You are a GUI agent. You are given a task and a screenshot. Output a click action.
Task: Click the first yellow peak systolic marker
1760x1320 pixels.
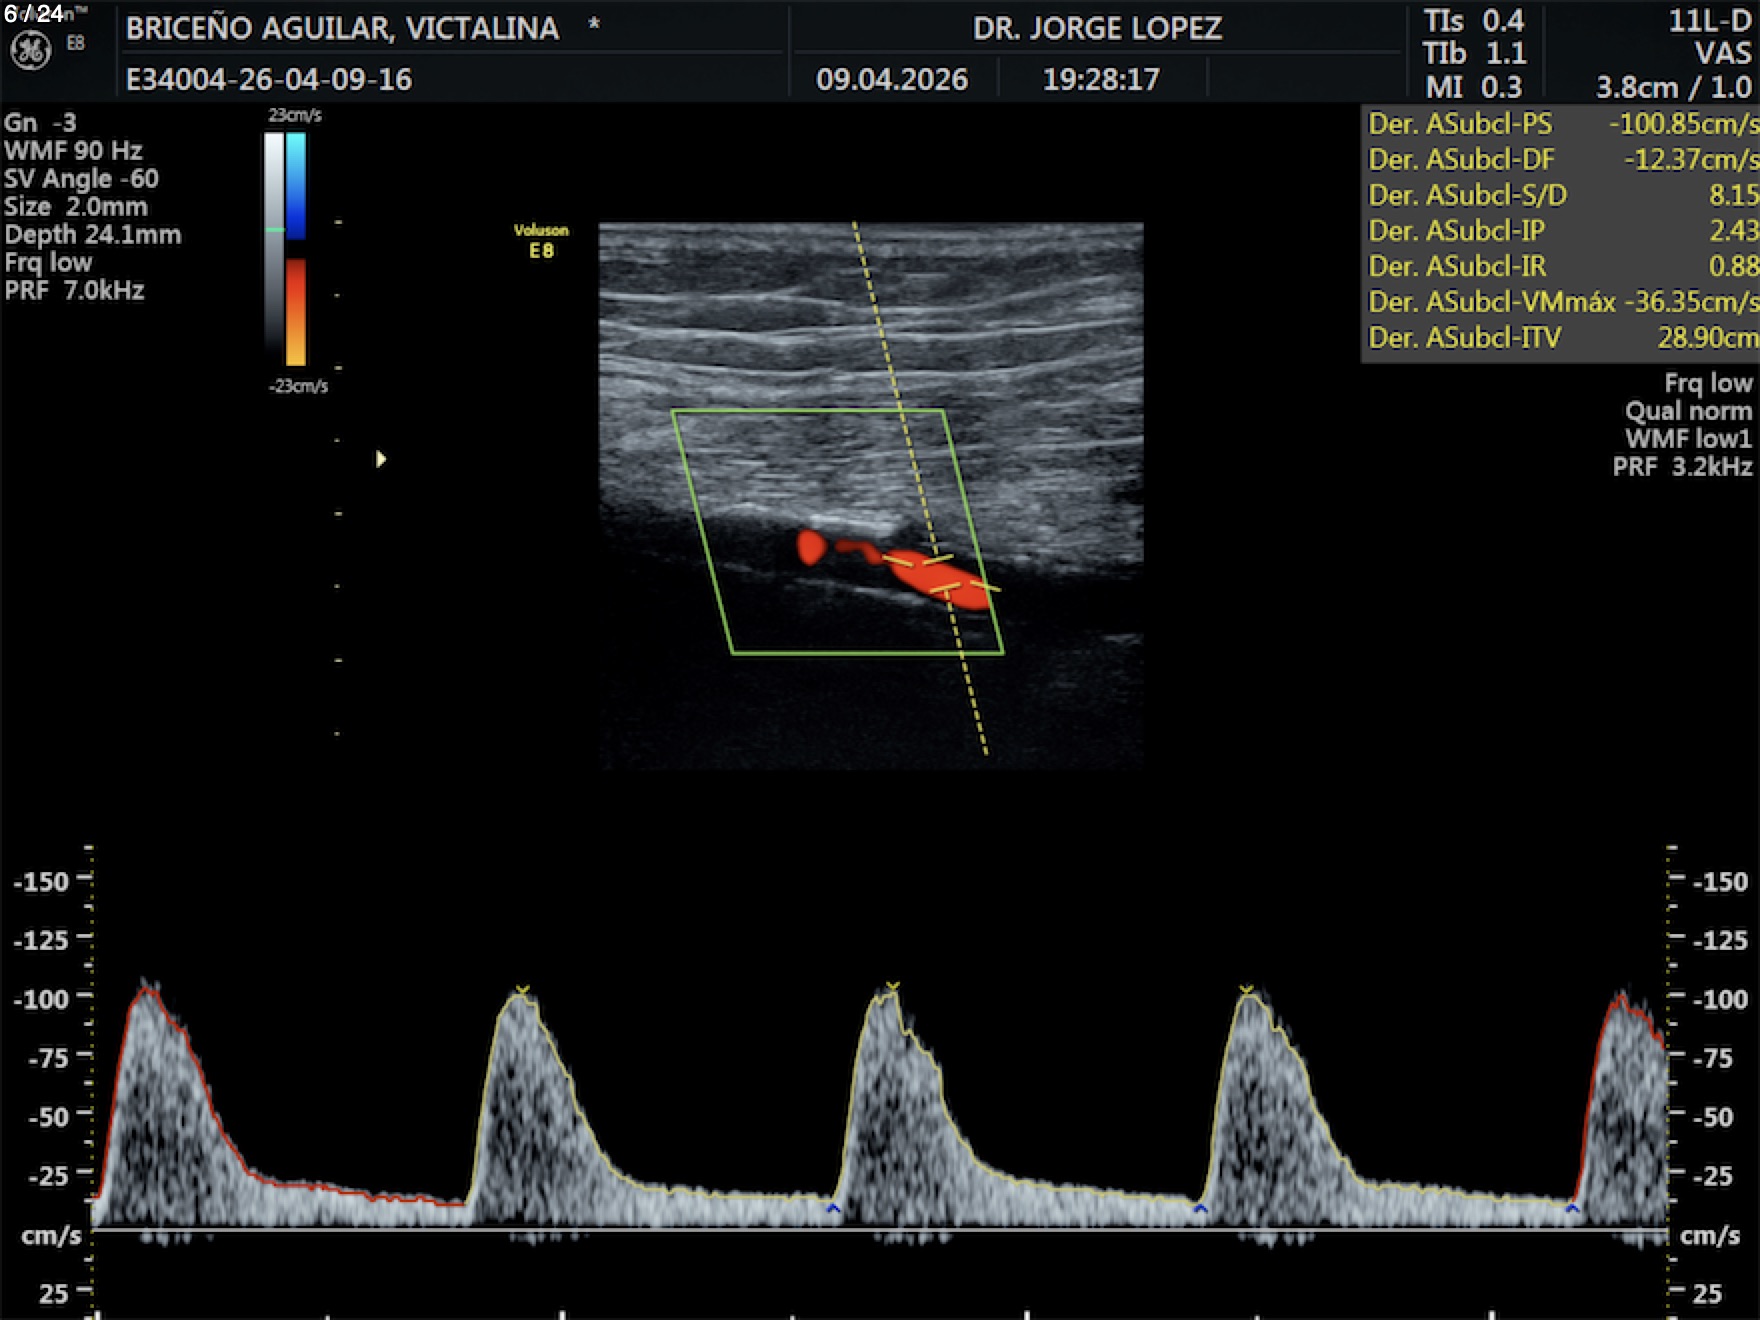click(522, 990)
